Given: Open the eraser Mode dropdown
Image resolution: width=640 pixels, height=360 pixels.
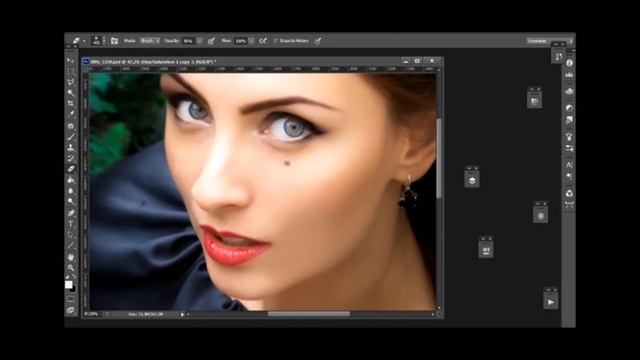Looking at the screenshot, I should pyautogui.click(x=150, y=41).
